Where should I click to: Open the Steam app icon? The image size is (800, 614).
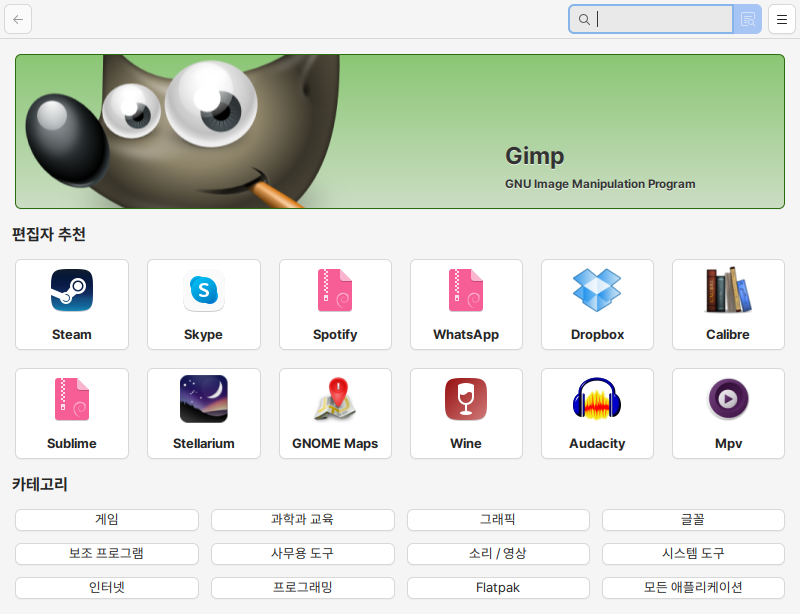click(72, 291)
